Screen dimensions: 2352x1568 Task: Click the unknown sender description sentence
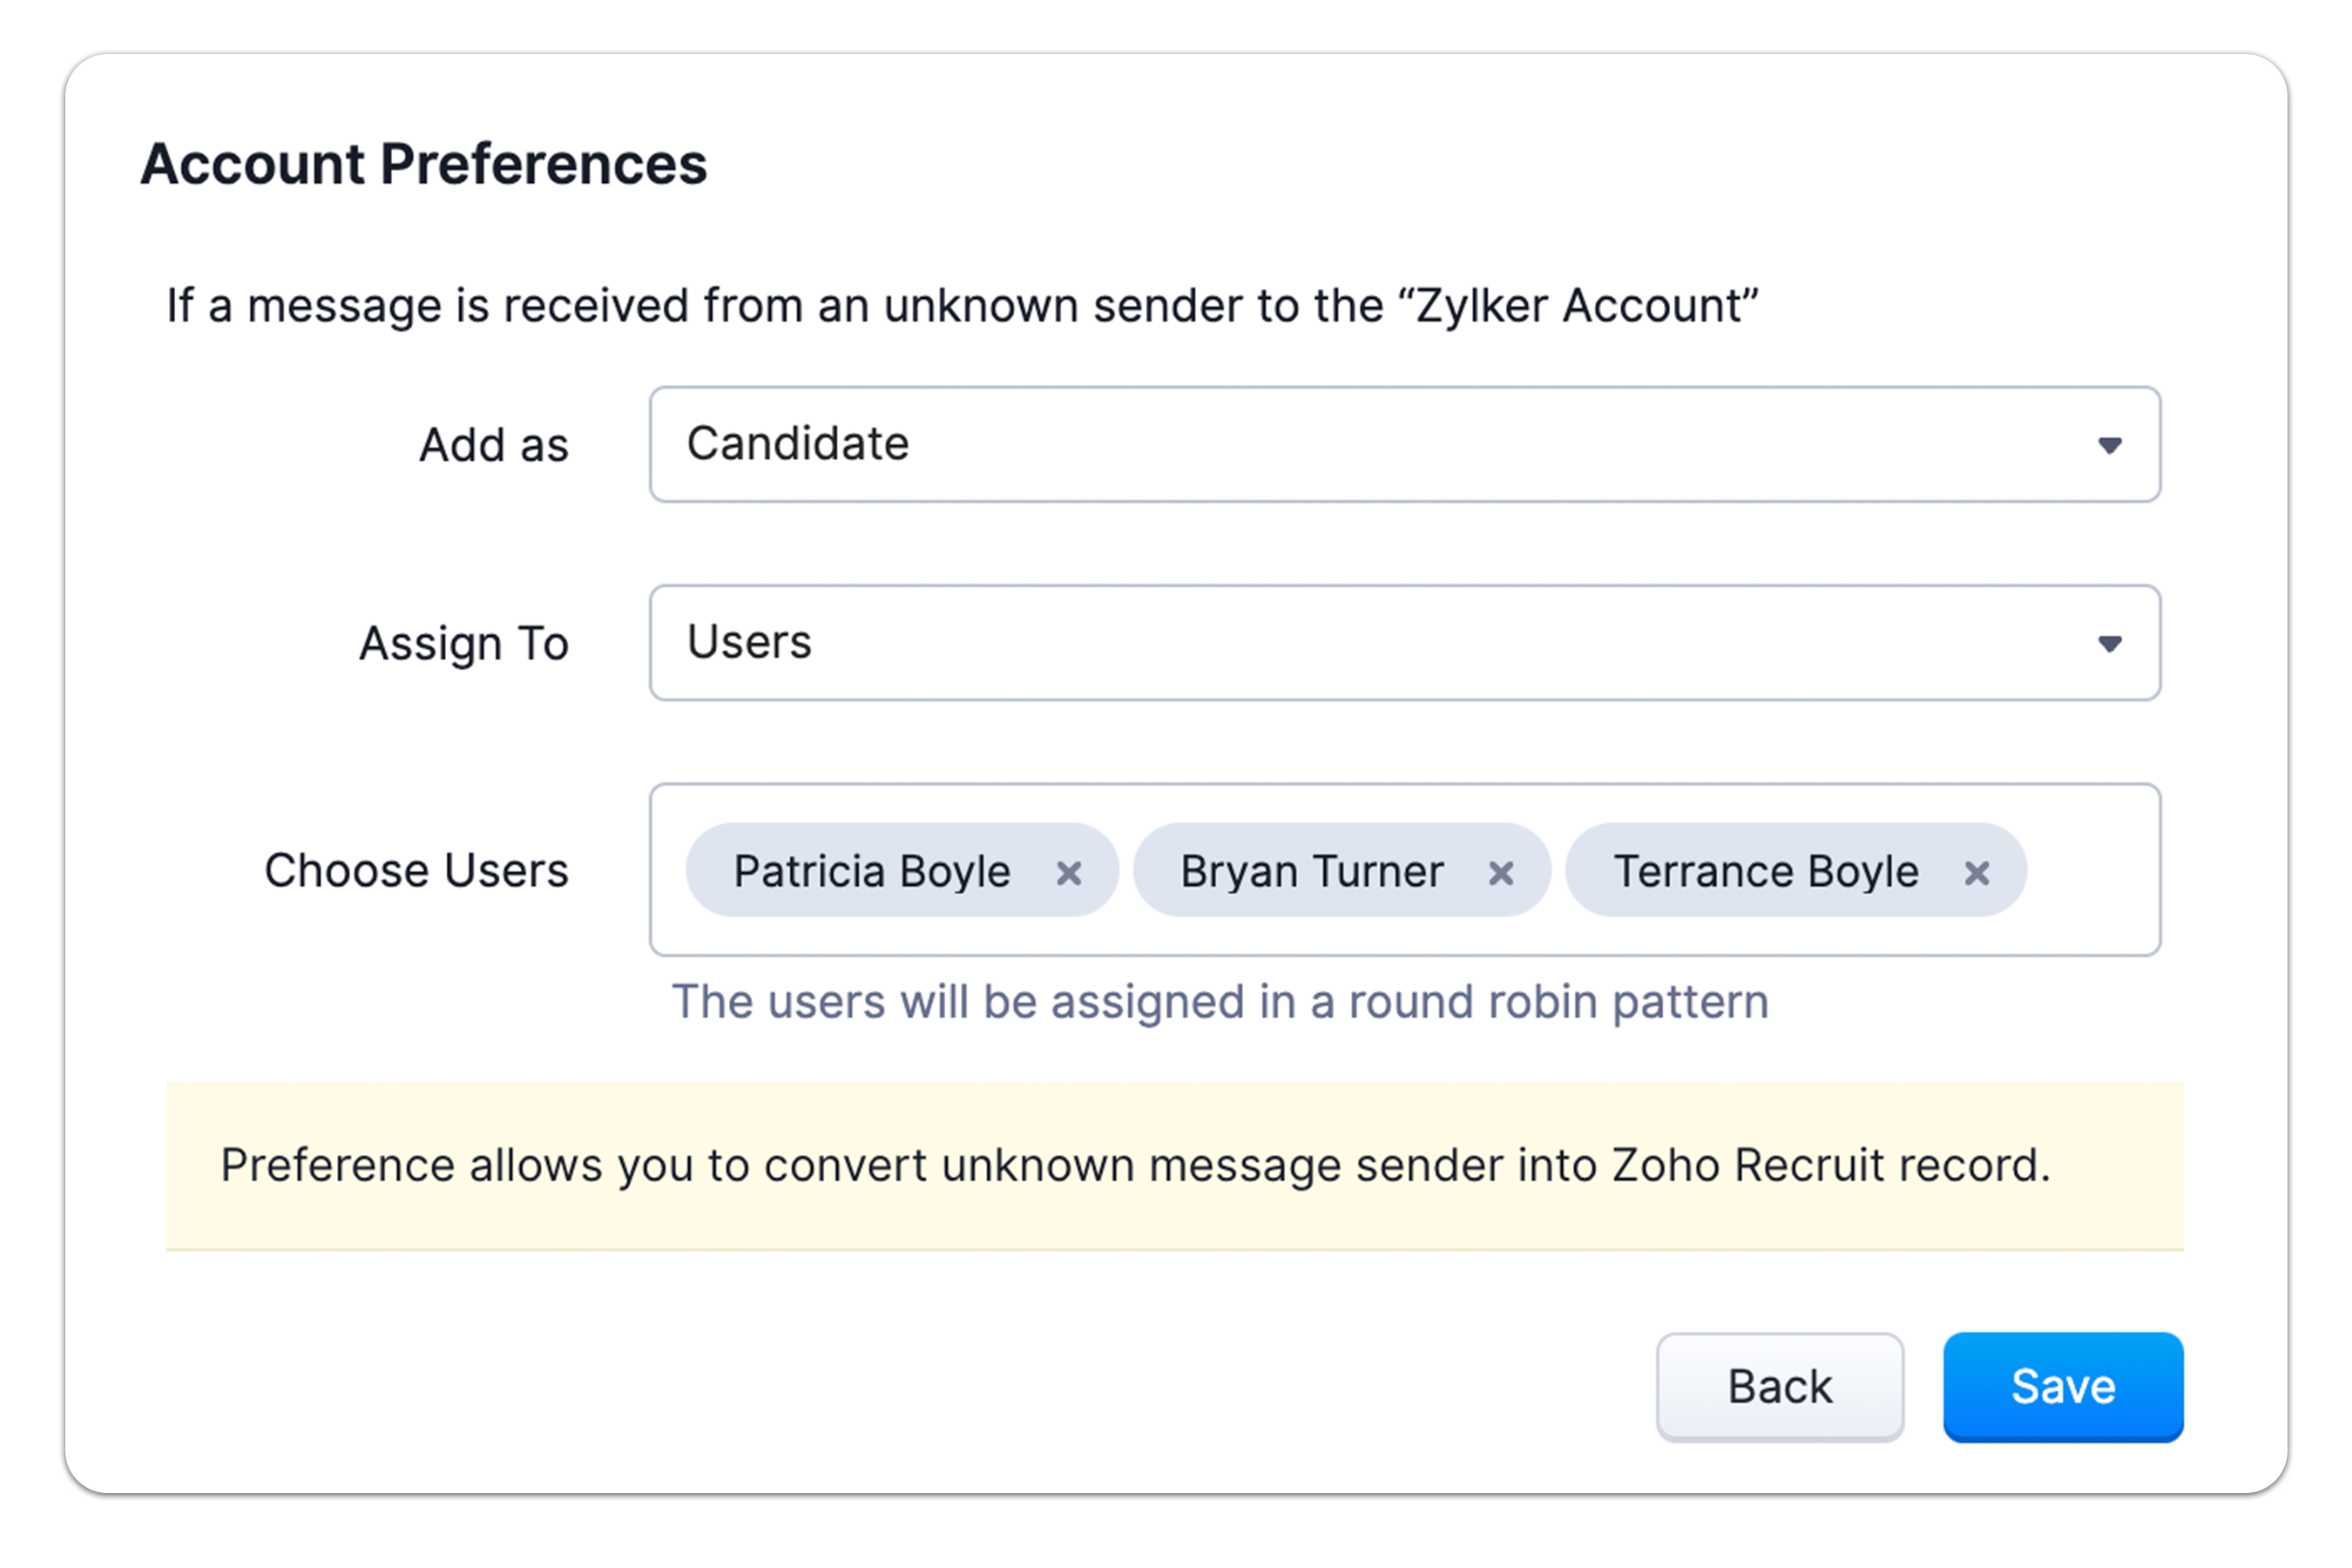(962, 305)
